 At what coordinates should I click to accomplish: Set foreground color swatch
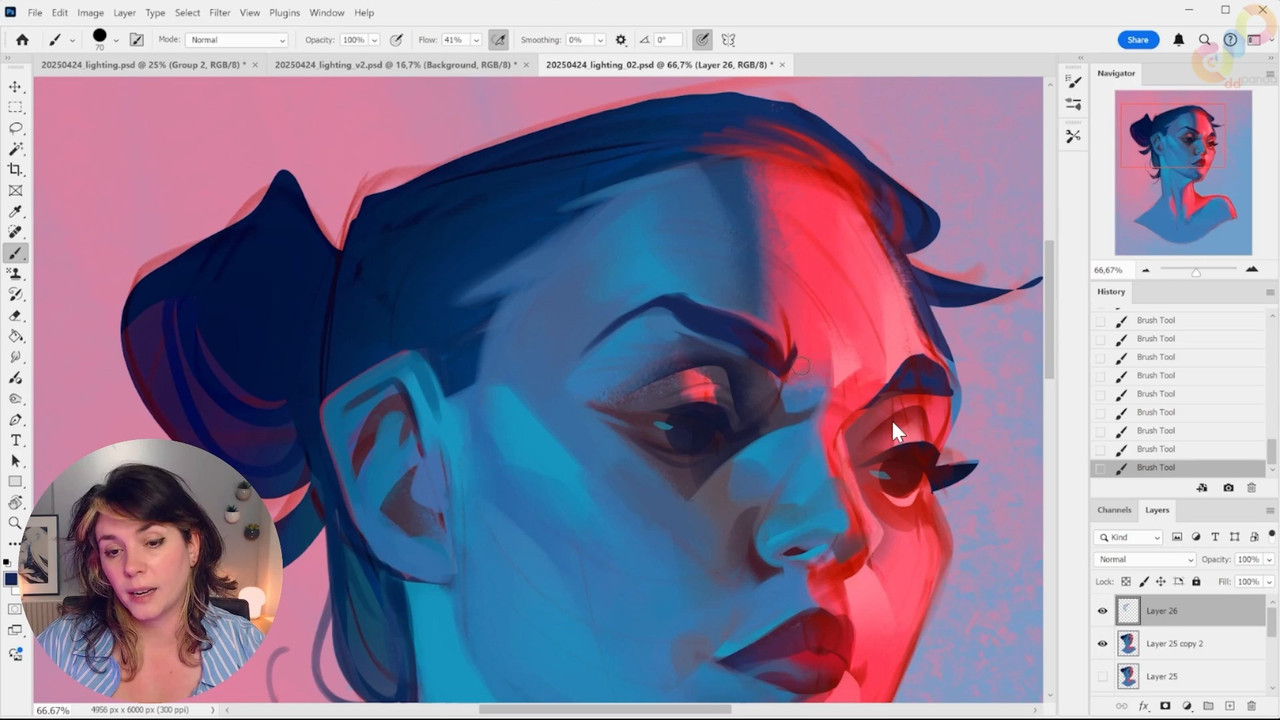tap(10, 580)
